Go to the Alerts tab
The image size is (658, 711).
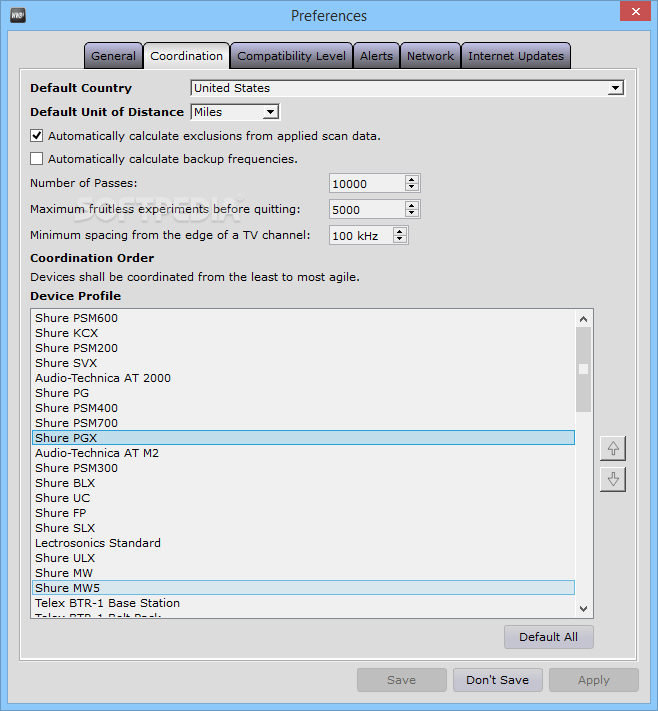coord(376,56)
